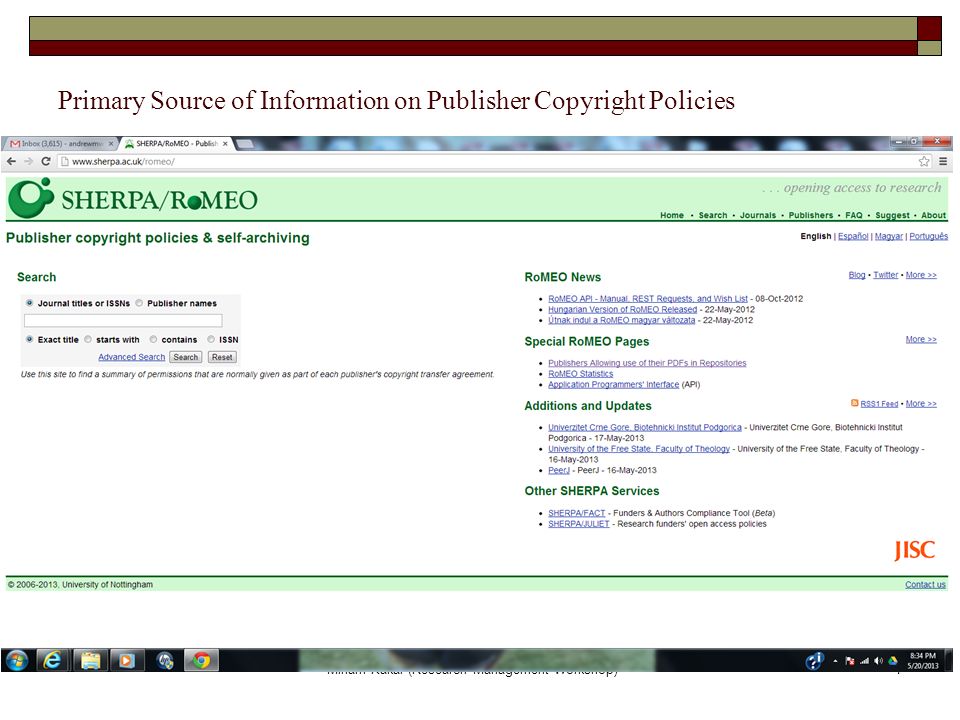This screenshot has width=960, height=720.
Task: Click the JISC logo
Action: (914, 549)
